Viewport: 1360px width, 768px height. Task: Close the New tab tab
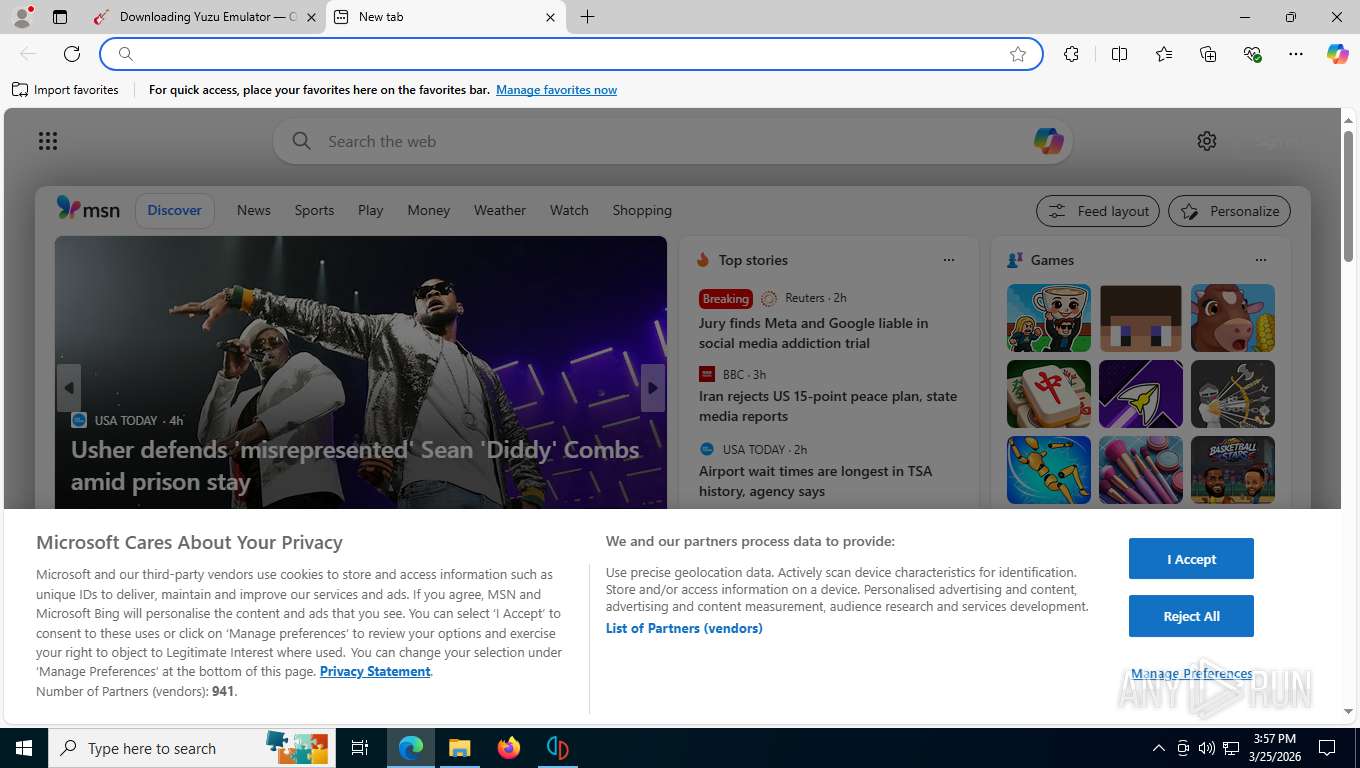pos(551,17)
